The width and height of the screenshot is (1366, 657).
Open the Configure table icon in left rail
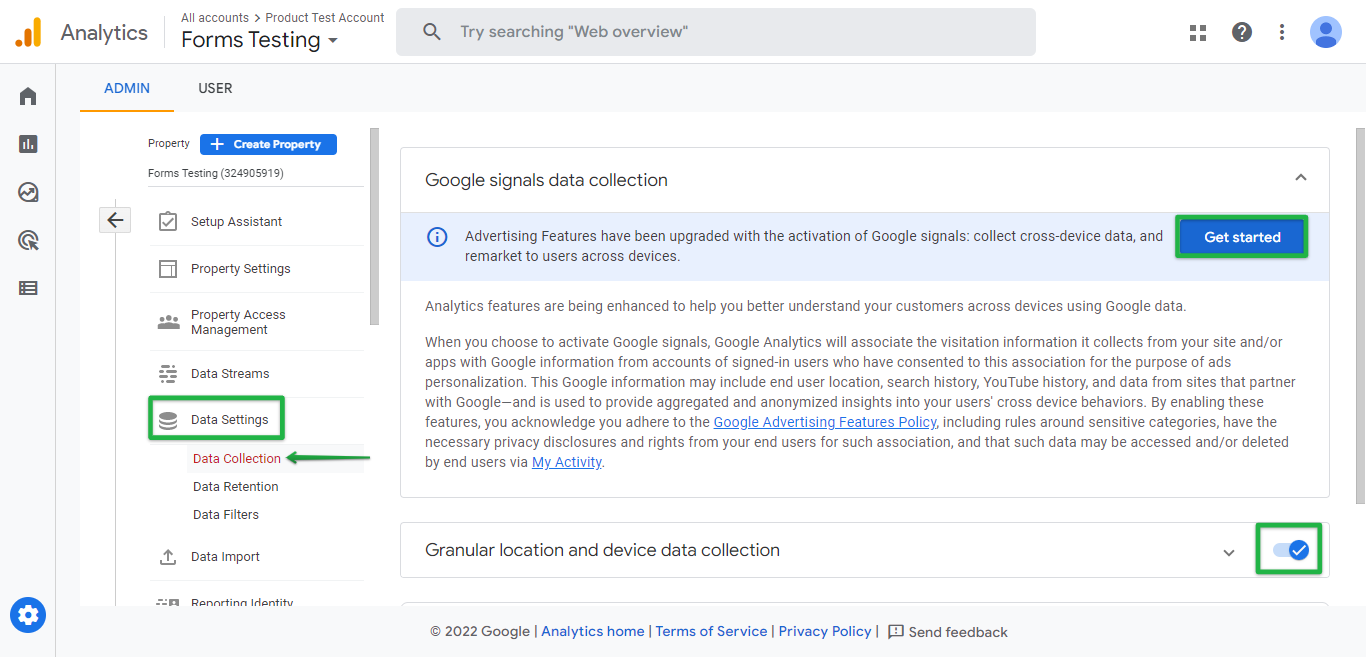point(28,288)
